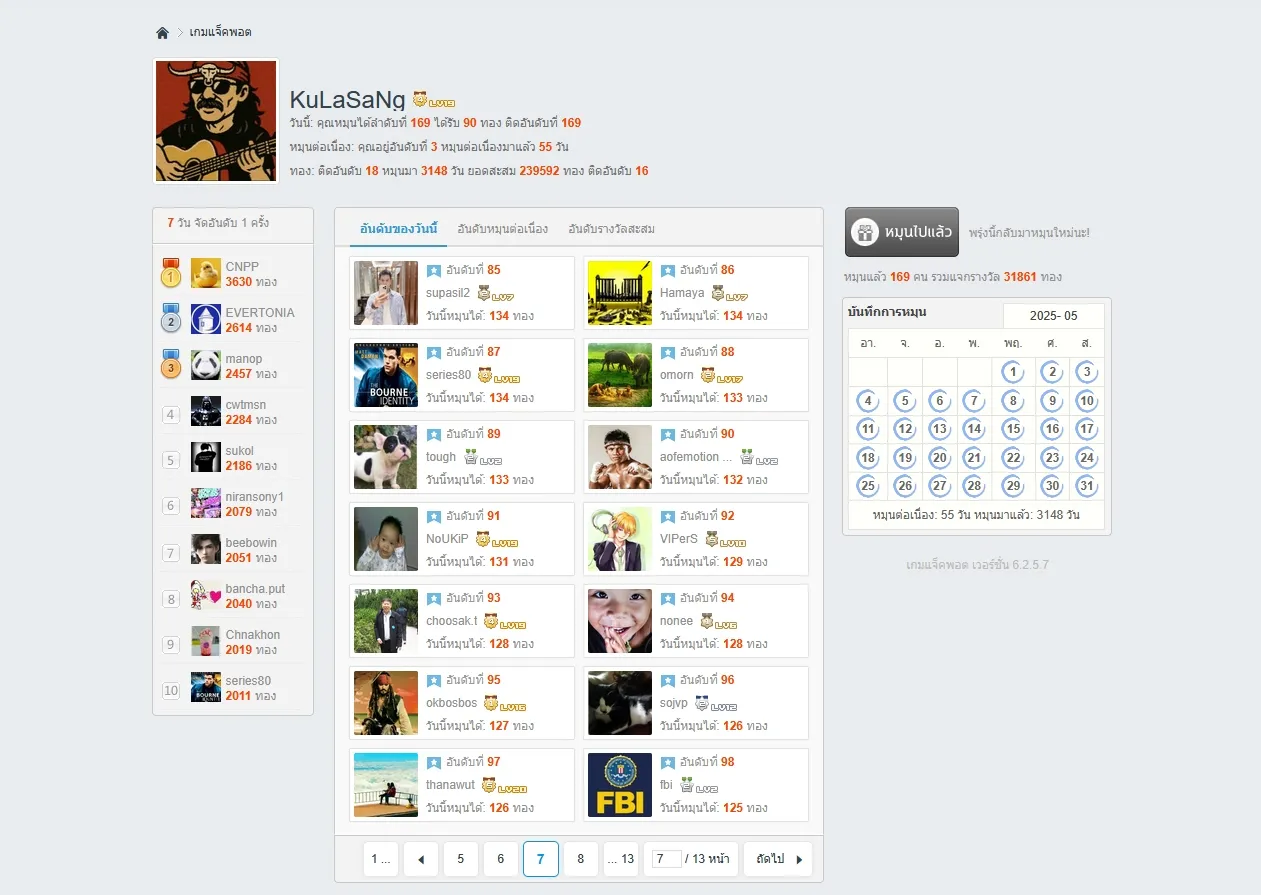1261x895 pixels.
Task: Click choosak.t level badge icon
Action: (x=505, y=622)
